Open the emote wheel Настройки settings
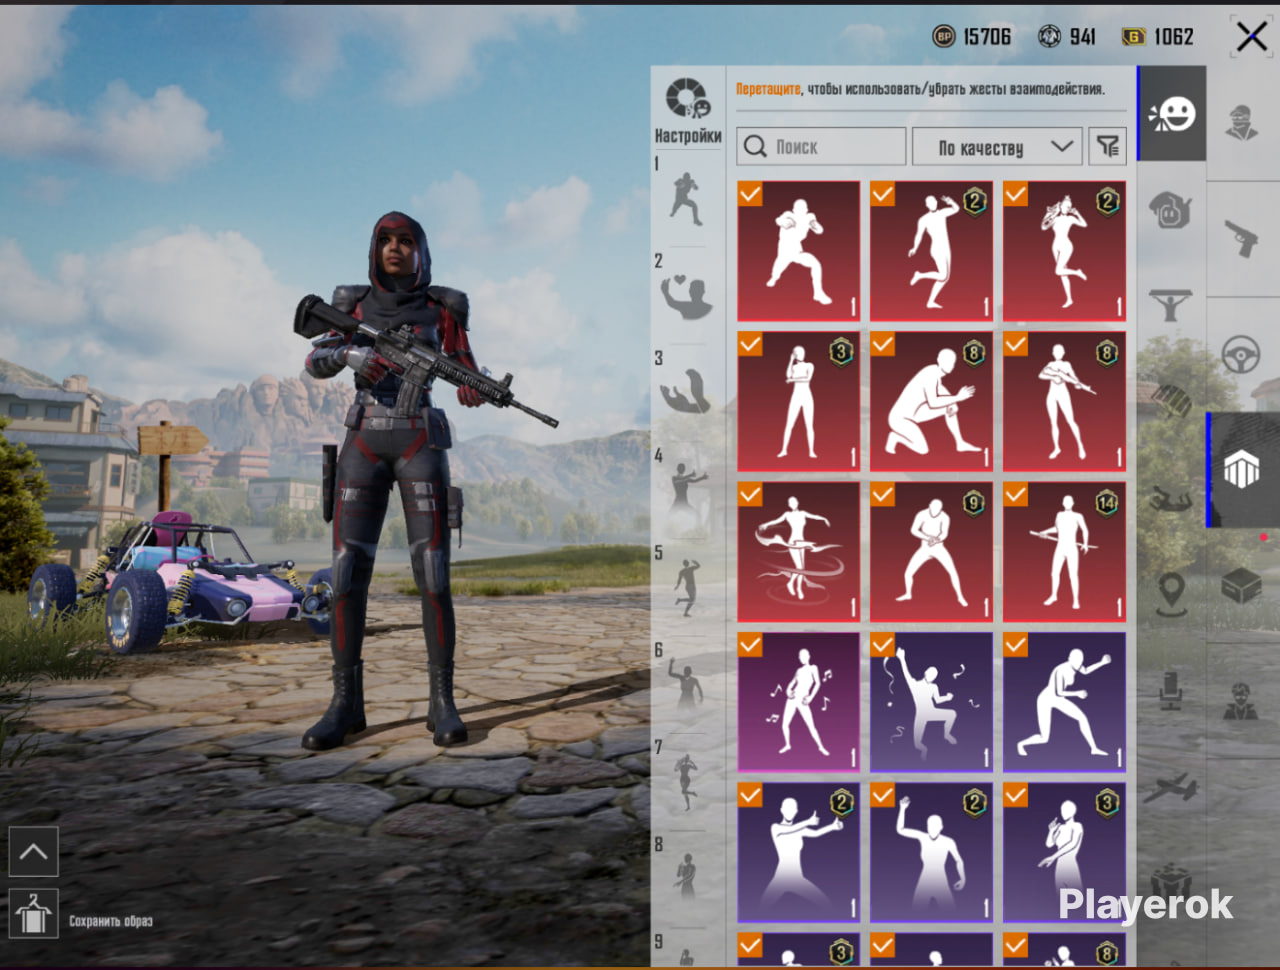This screenshot has width=1280, height=970. [x=688, y=110]
